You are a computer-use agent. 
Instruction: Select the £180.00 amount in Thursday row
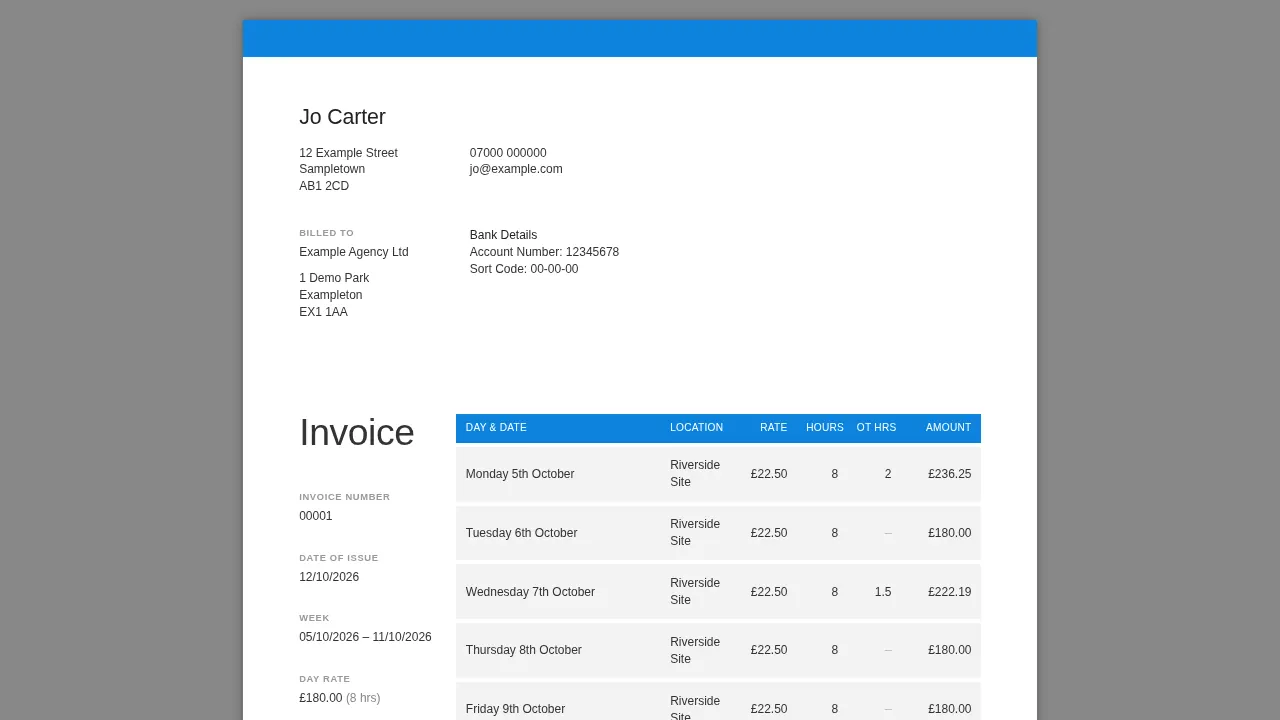point(950,650)
